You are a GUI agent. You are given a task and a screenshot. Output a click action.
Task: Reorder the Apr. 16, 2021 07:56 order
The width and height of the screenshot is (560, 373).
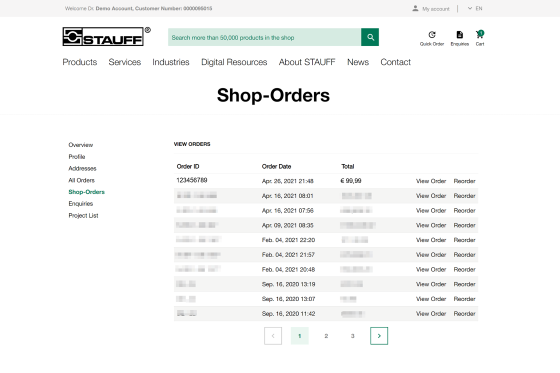(464, 210)
